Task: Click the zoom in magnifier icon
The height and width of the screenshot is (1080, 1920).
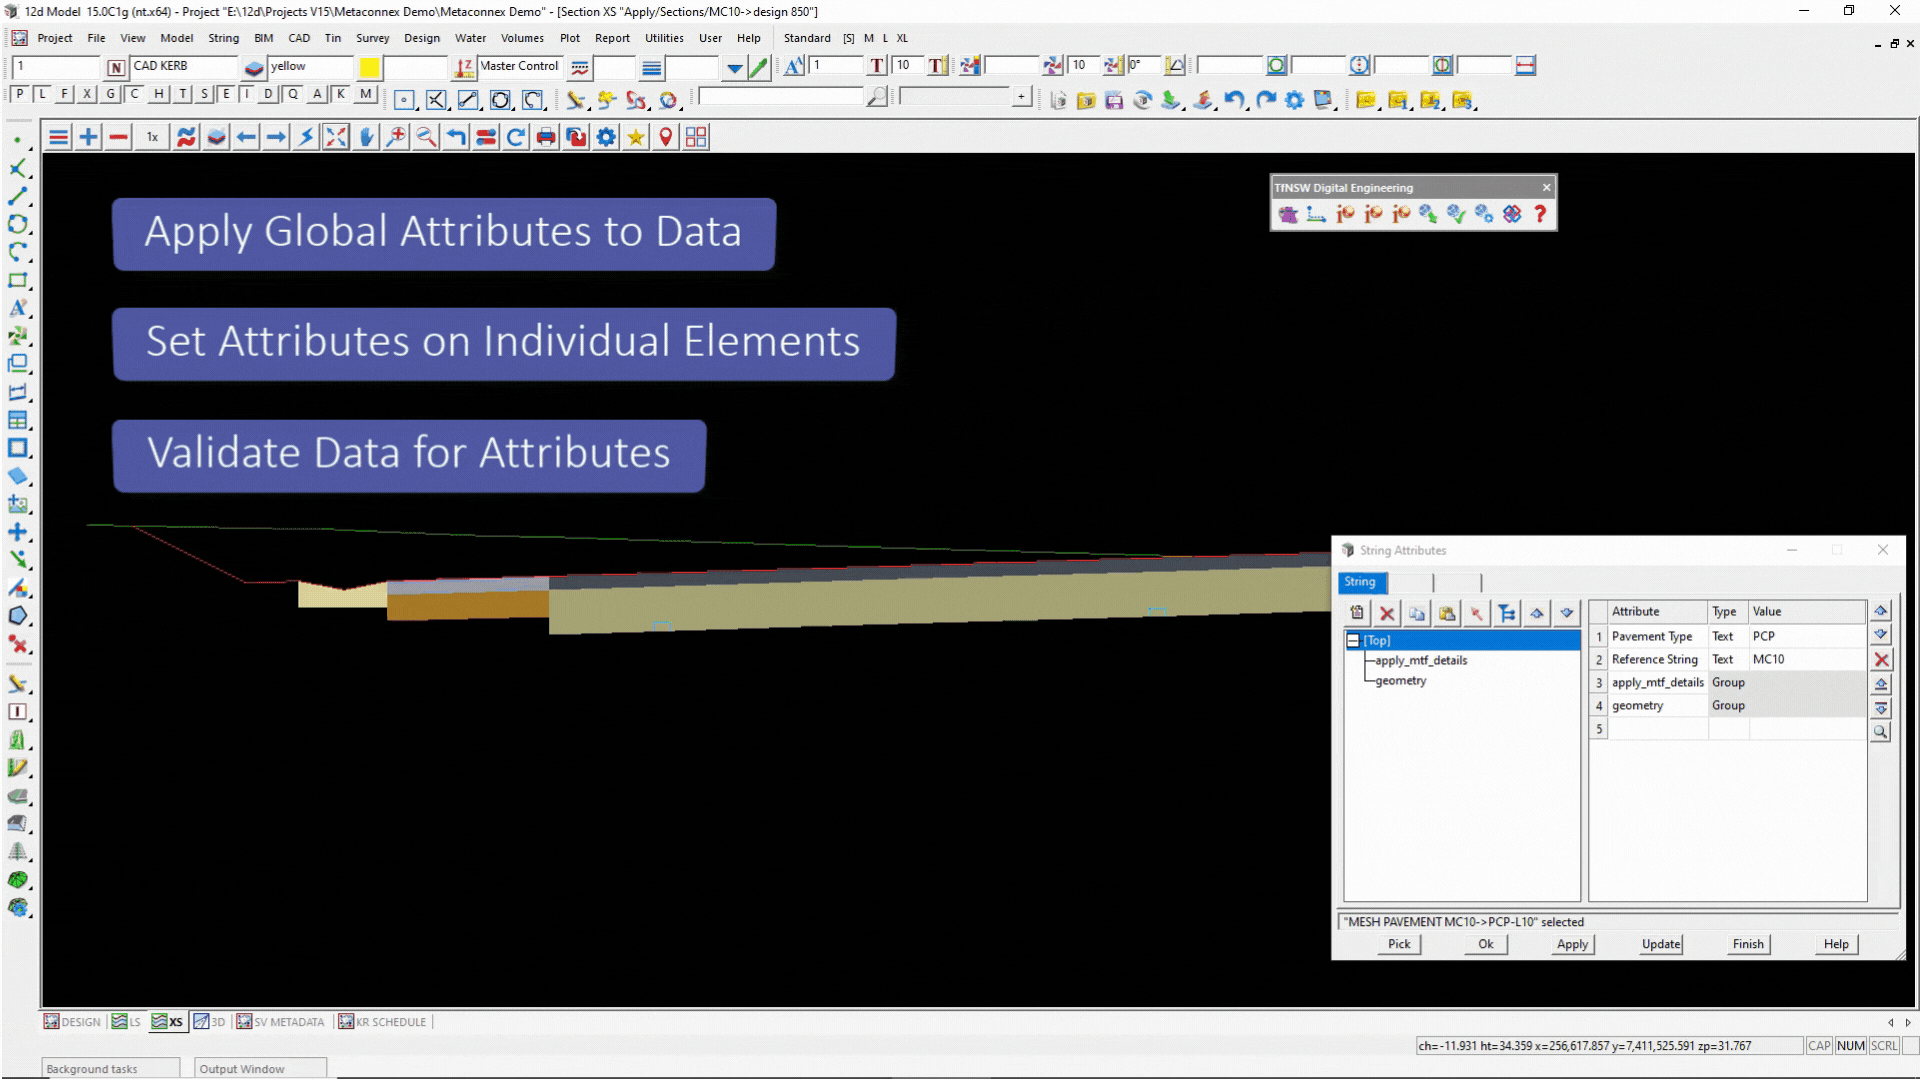Action: click(x=396, y=137)
